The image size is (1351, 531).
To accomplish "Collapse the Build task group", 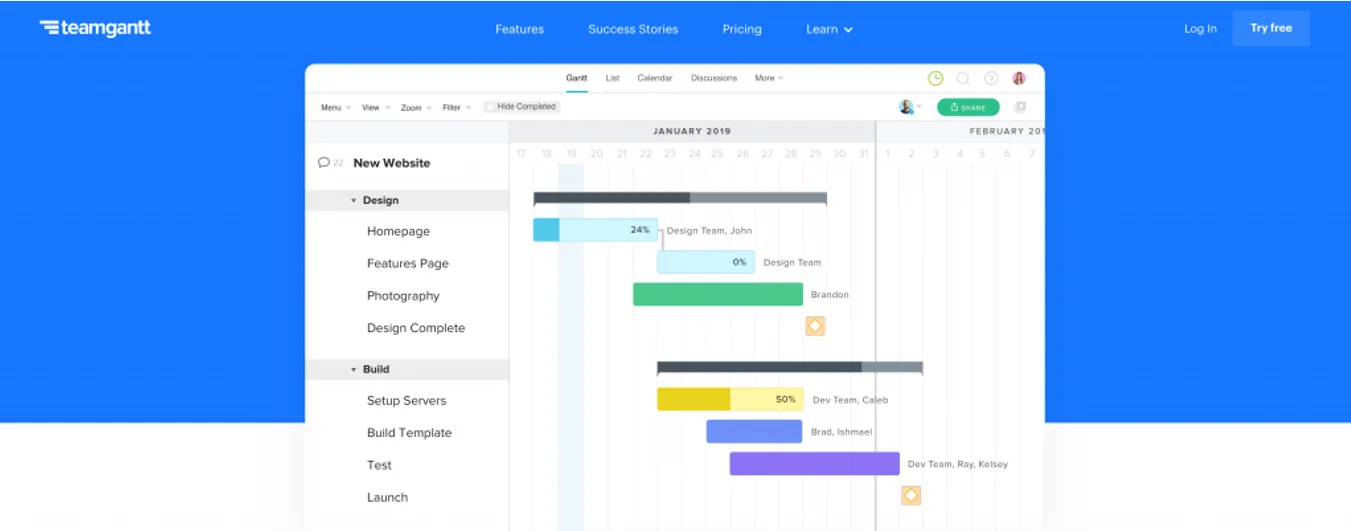I will pos(353,370).
